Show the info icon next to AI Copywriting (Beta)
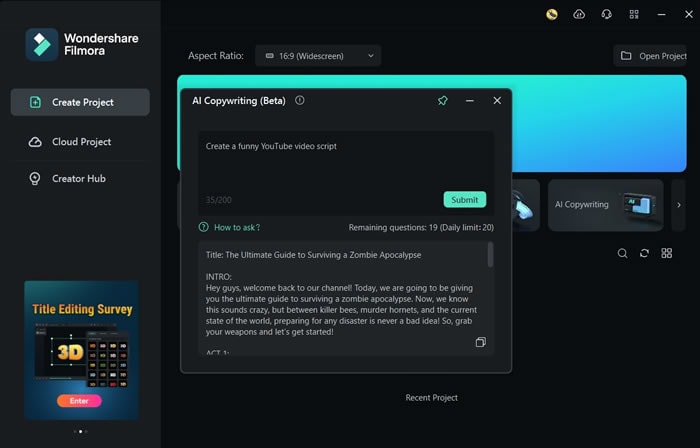 pyautogui.click(x=300, y=100)
